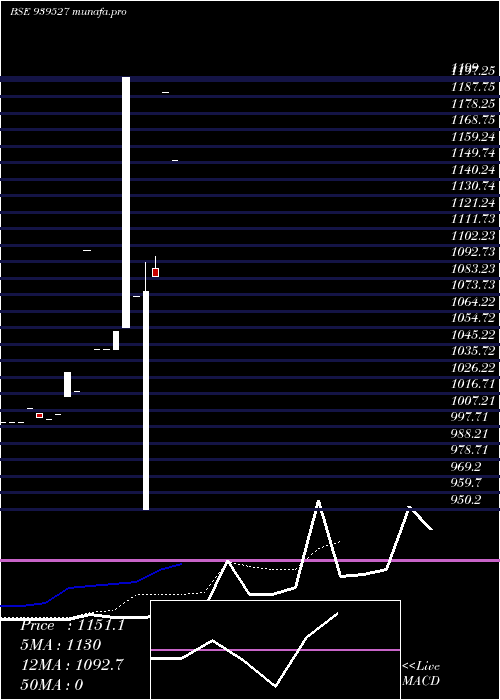Click the 1035.72 price axis label
The width and height of the screenshot is (500, 700).
click(473, 351)
